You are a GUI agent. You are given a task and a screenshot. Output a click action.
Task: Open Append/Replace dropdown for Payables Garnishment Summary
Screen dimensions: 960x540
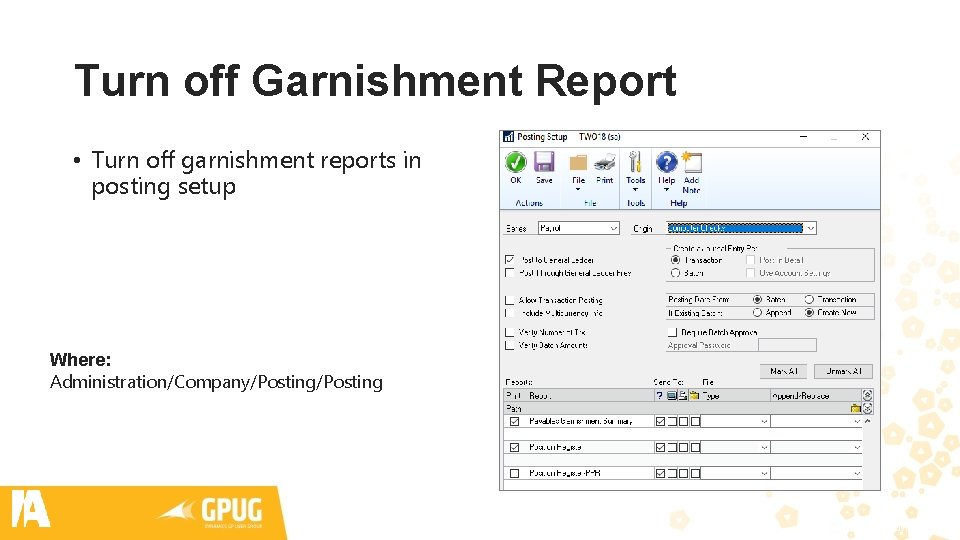coord(857,421)
